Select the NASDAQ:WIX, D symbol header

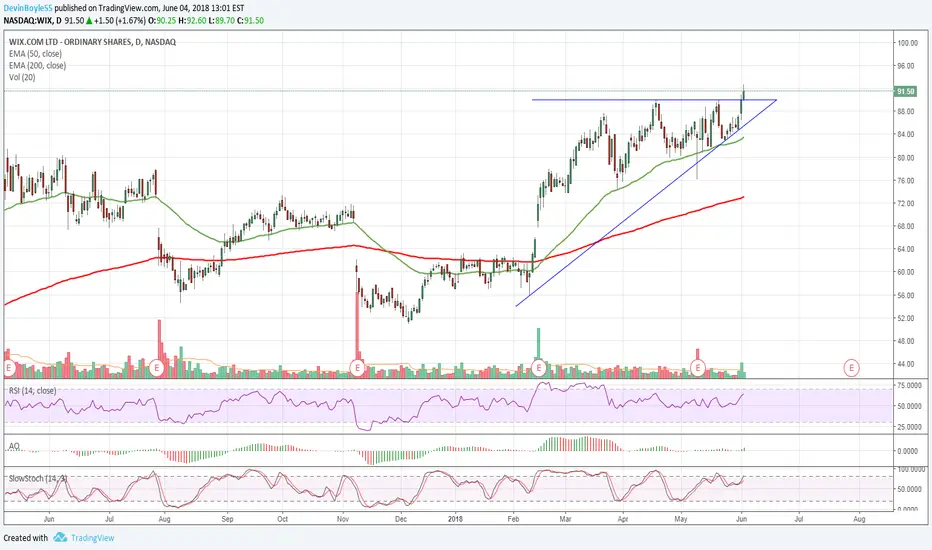32,20
